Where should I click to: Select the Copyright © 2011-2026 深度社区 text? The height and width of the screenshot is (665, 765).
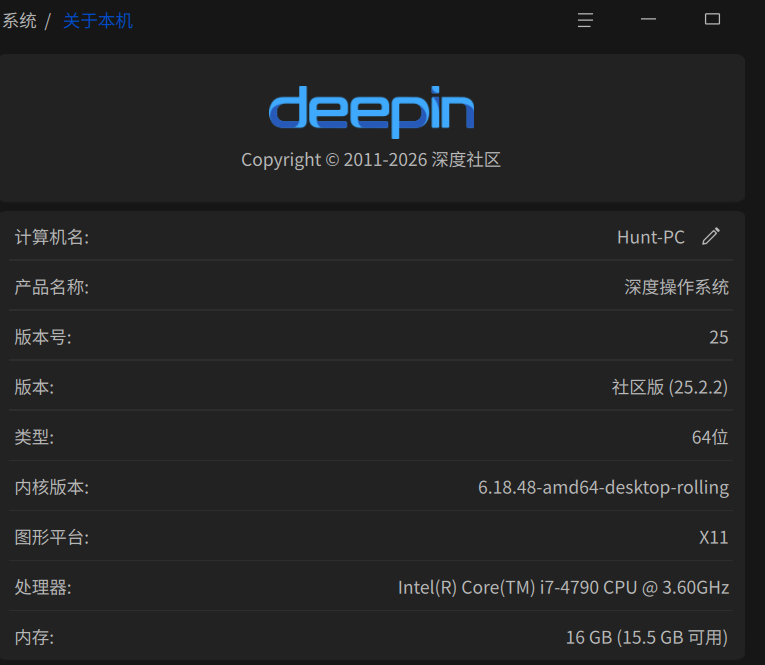pos(371,160)
